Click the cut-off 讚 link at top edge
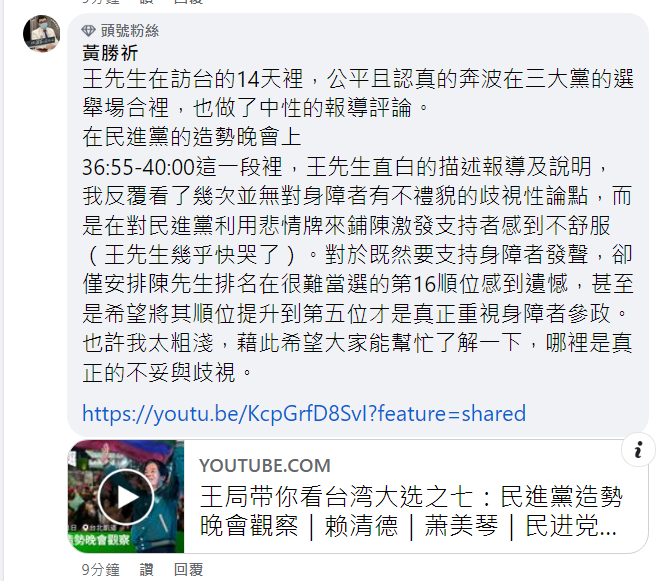 (x=146, y=2)
